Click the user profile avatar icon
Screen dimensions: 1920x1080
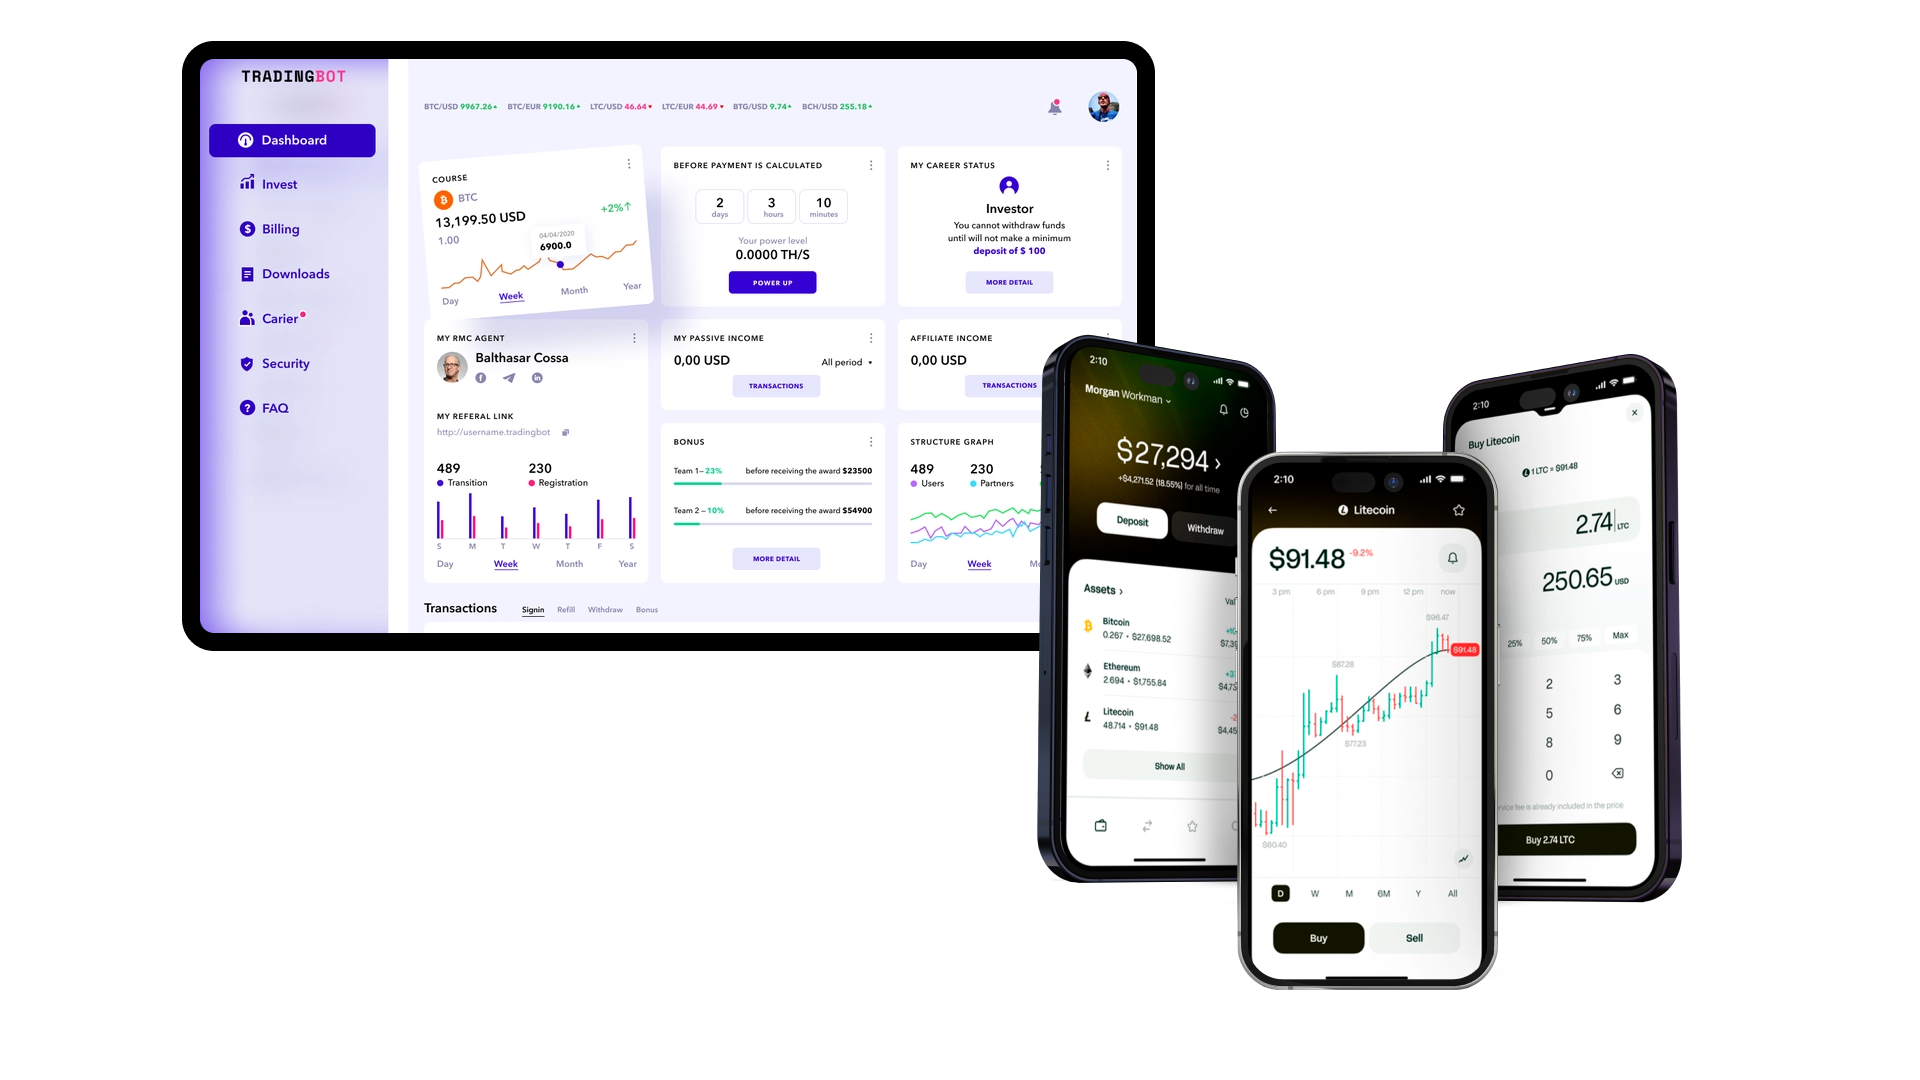(x=1104, y=107)
